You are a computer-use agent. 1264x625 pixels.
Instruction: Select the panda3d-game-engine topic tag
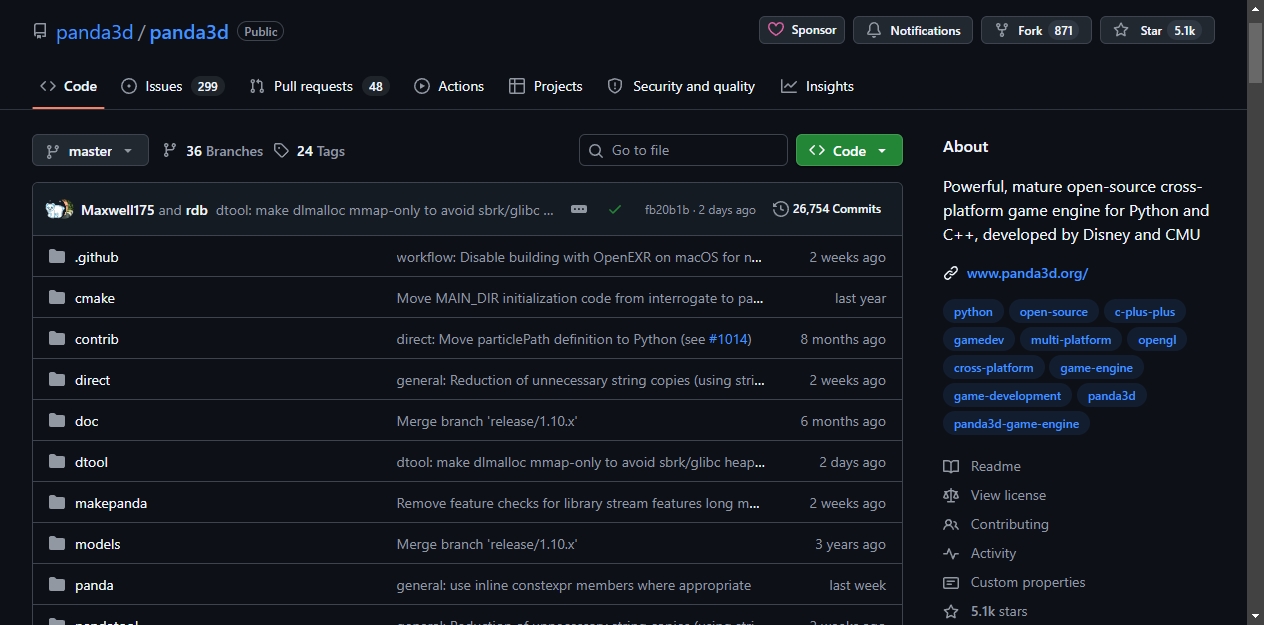point(1017,424)
